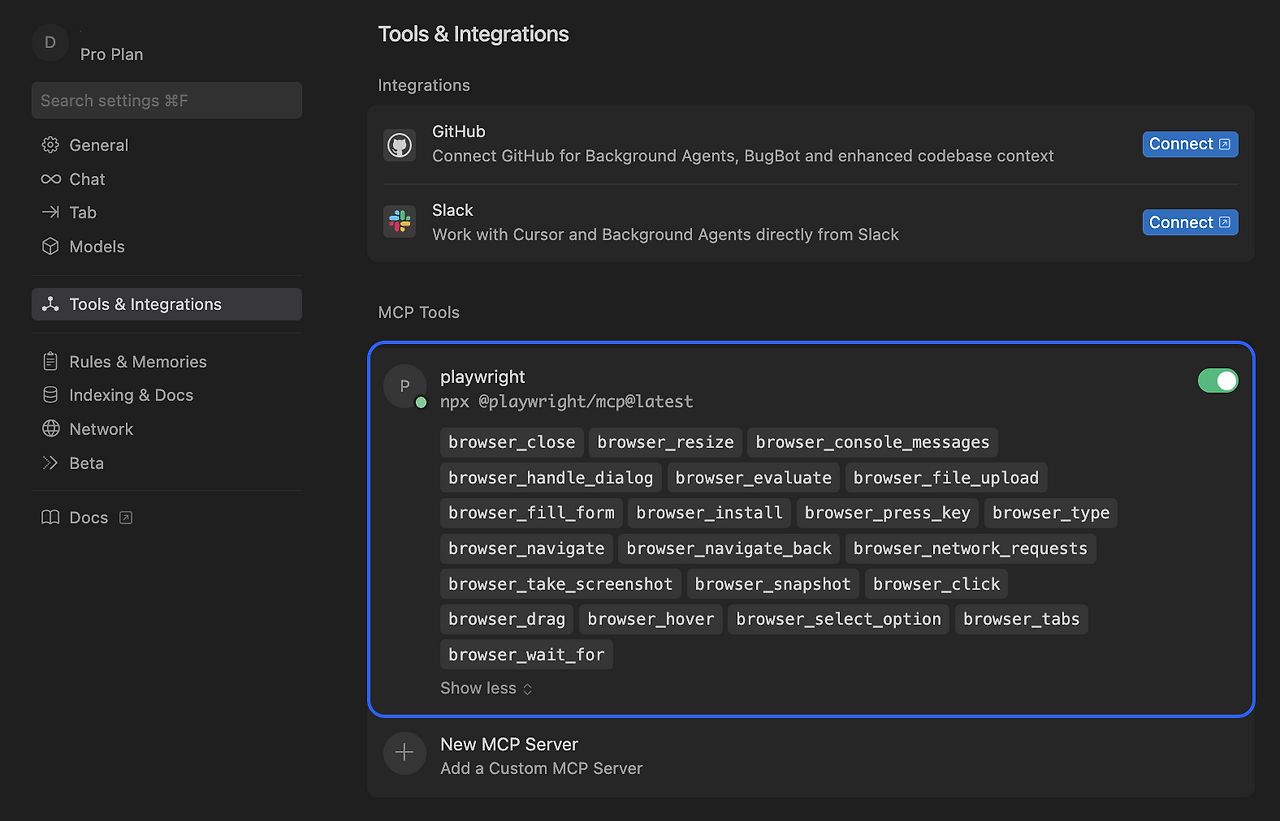Click the Chat infinity icon
This screenshot has height=821, width=1280.
pyautogui.click(x=50, y=179)
